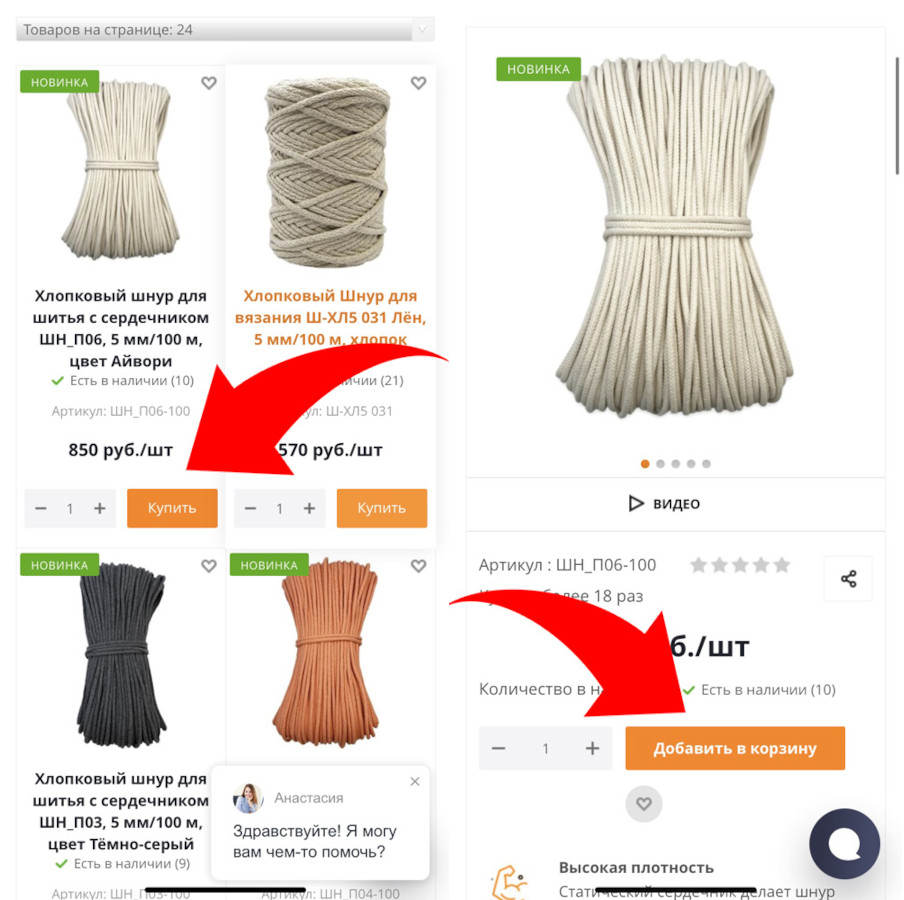Screen dimensions: 904x900
Task: Favorite the Лён knitting cord with heart icon
Action: [419, 83]
